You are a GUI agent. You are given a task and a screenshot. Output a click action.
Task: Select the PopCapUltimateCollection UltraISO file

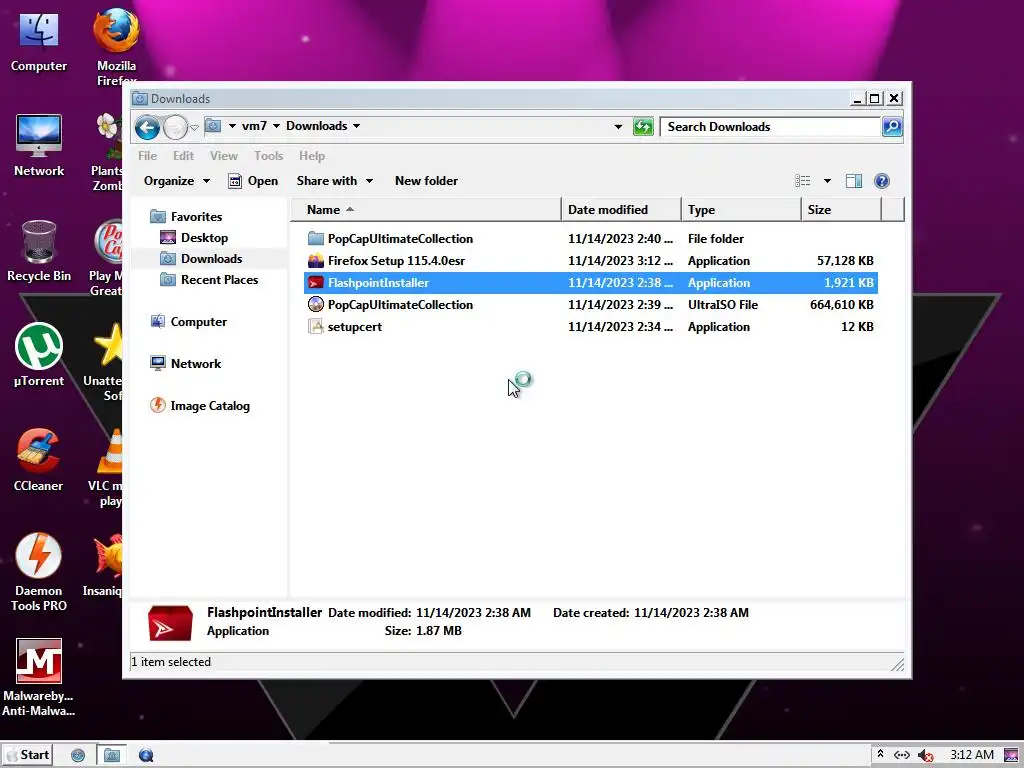[x=591, y=305]
